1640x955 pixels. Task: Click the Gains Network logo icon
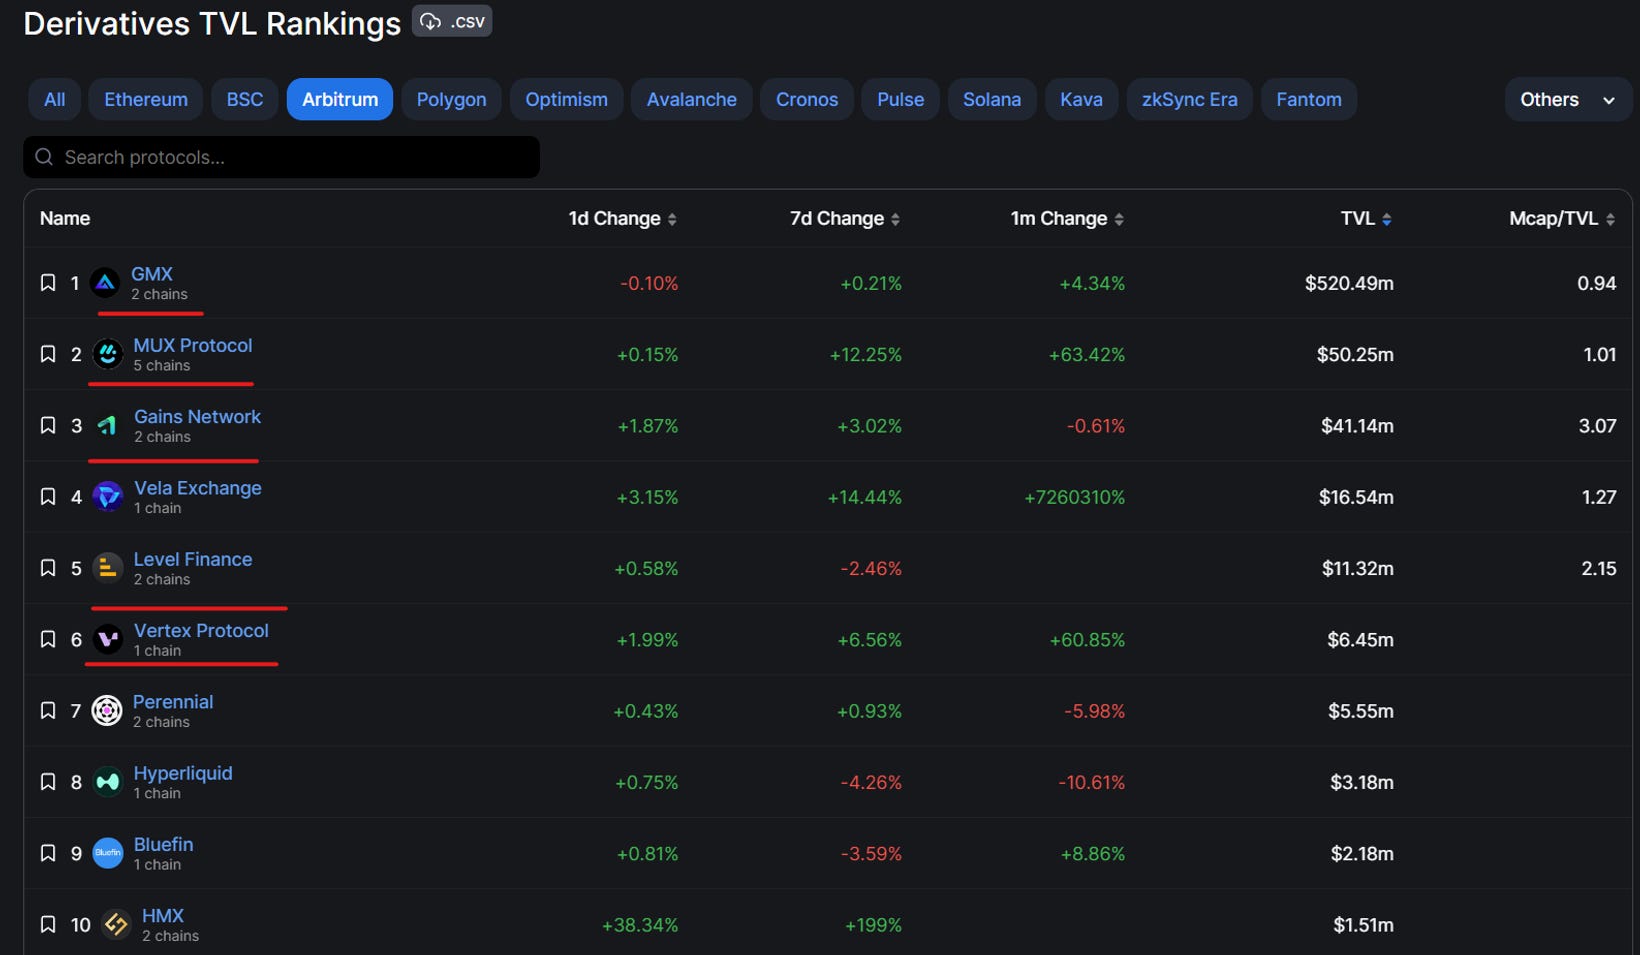pos(107,425)
